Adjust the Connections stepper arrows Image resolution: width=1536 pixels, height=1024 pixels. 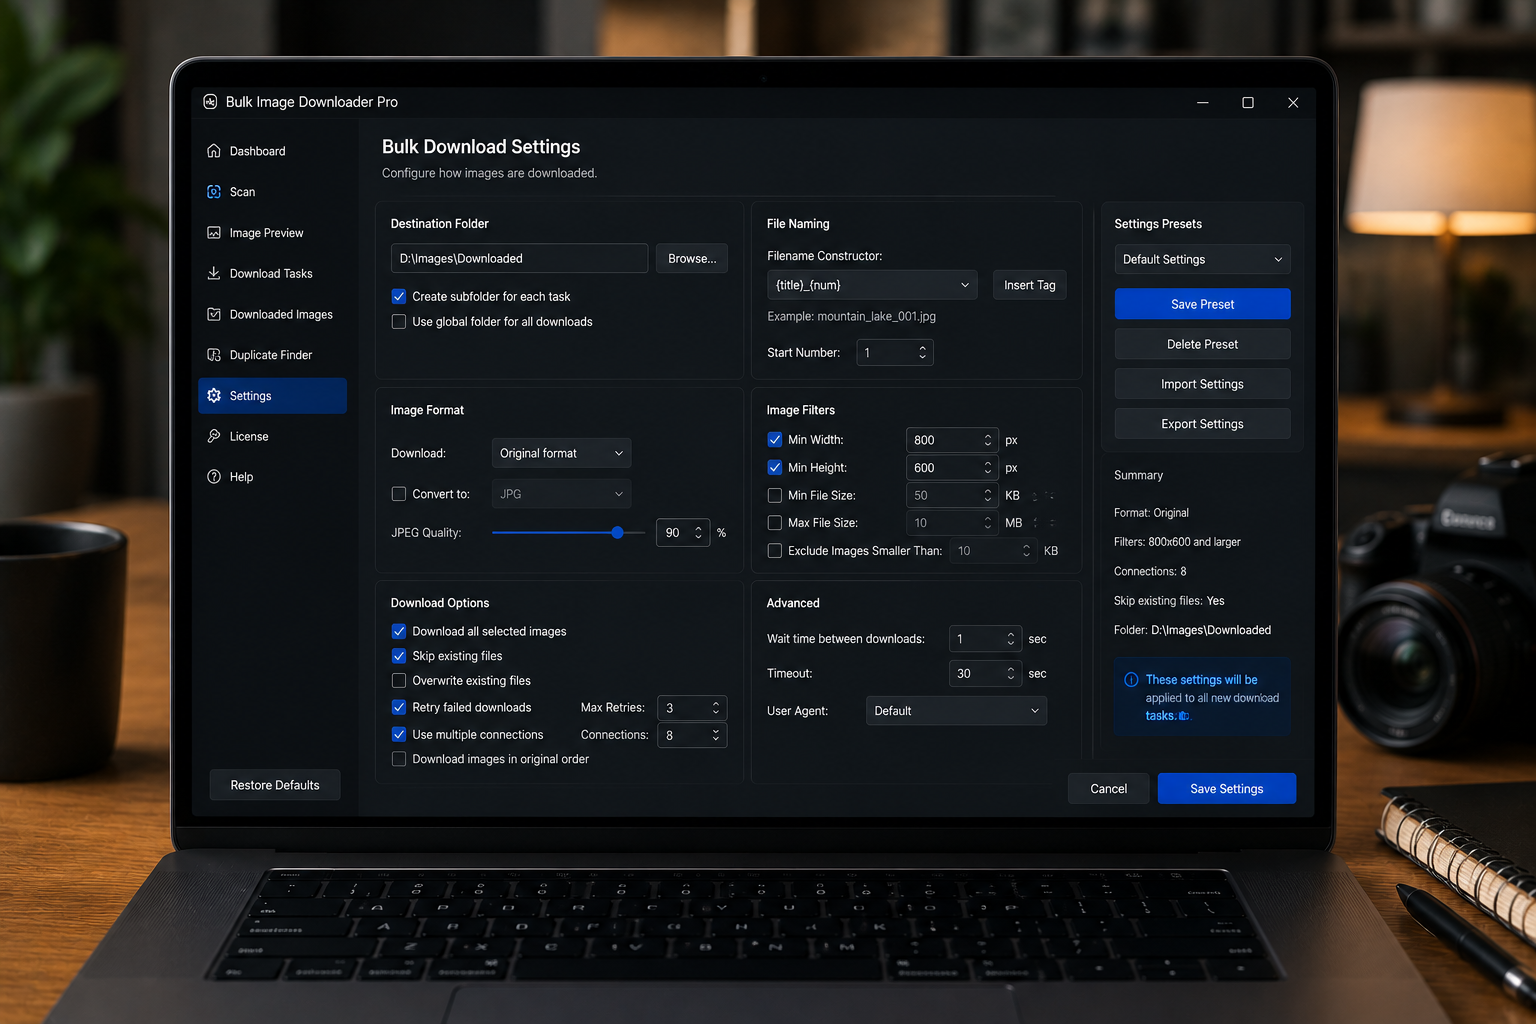pos(716,735)
